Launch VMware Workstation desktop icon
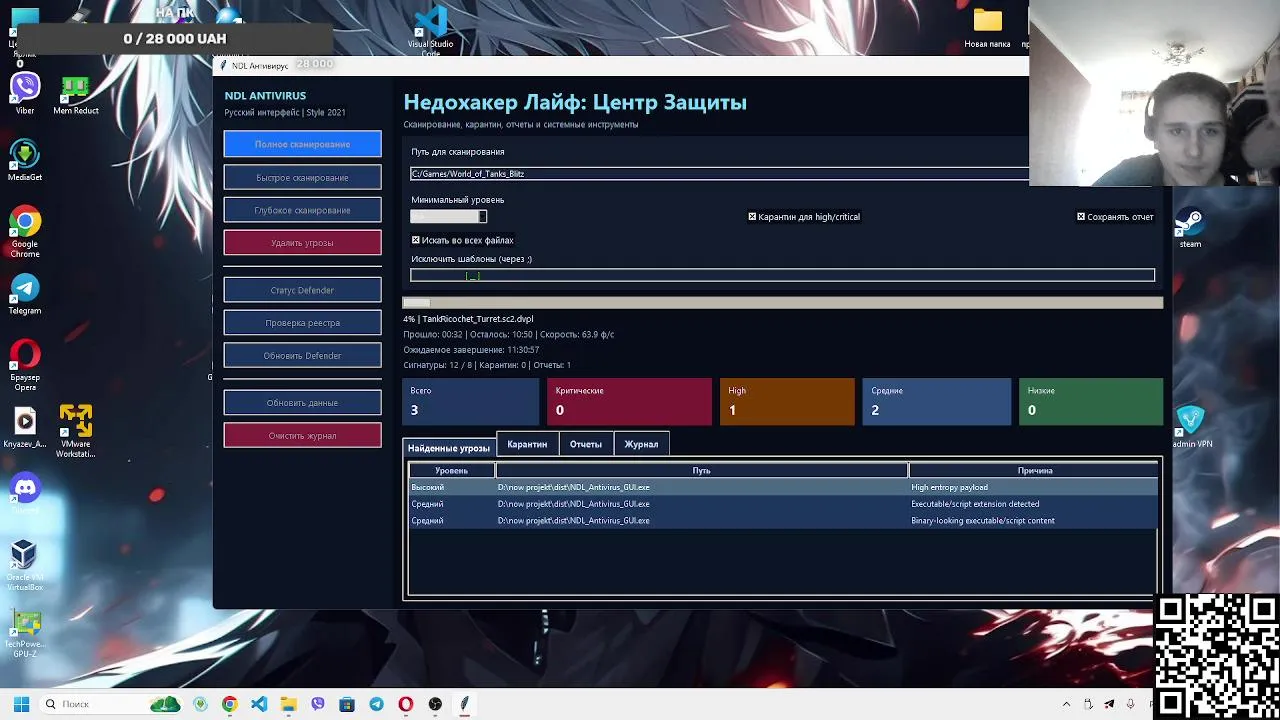 pyautogui.click(x=75, y=431)
